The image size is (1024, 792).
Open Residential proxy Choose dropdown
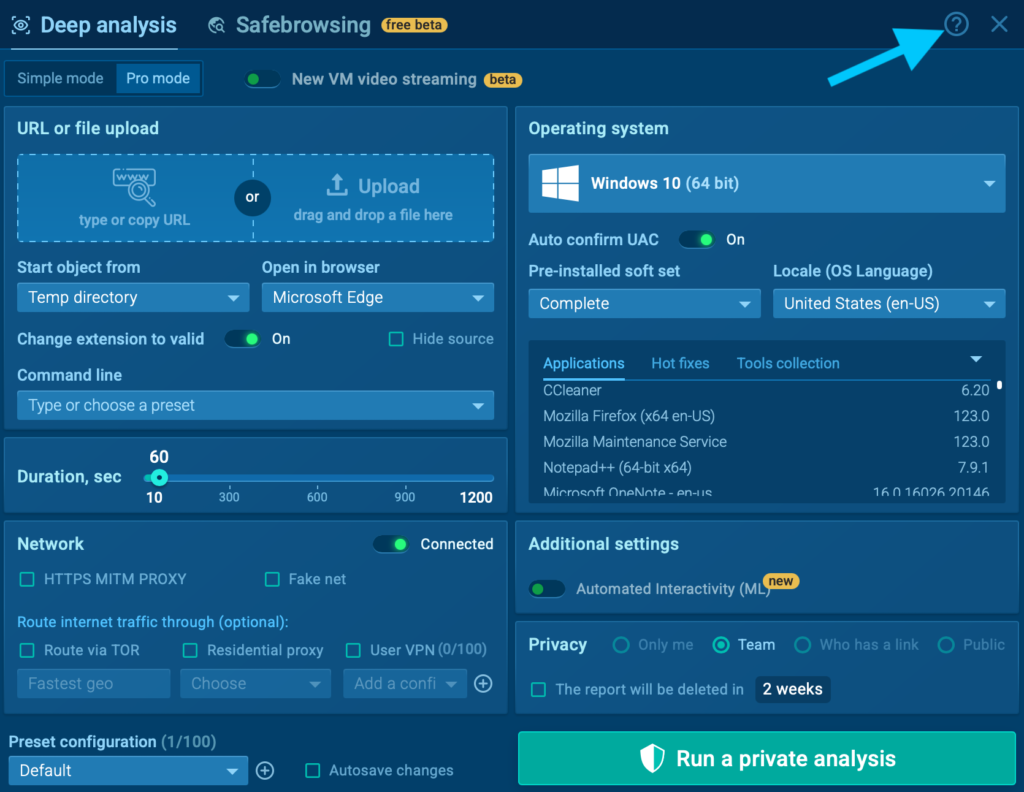(255, 684)
